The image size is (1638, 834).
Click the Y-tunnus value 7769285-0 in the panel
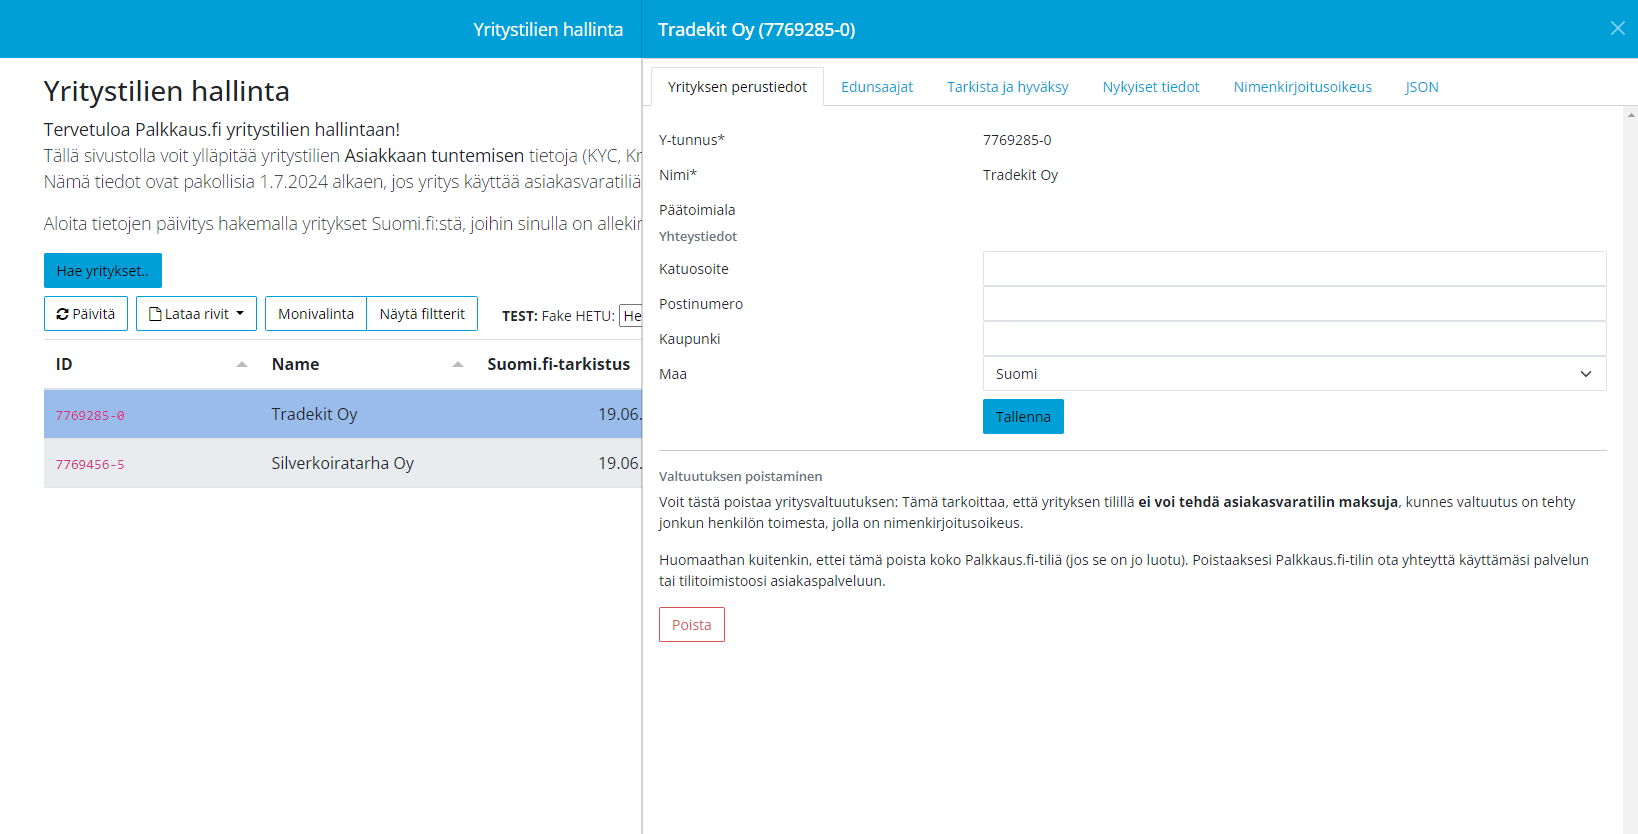(1017, 140)
